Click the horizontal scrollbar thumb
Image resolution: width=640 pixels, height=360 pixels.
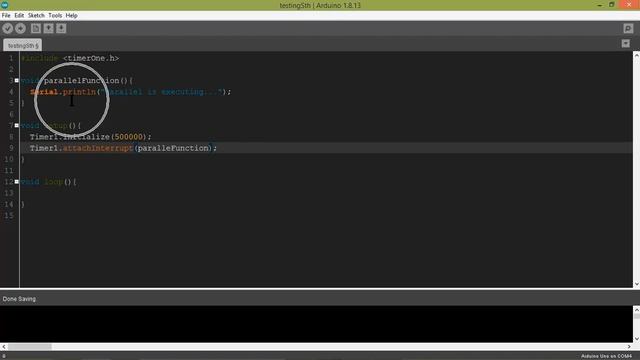[x=30, y=347]
